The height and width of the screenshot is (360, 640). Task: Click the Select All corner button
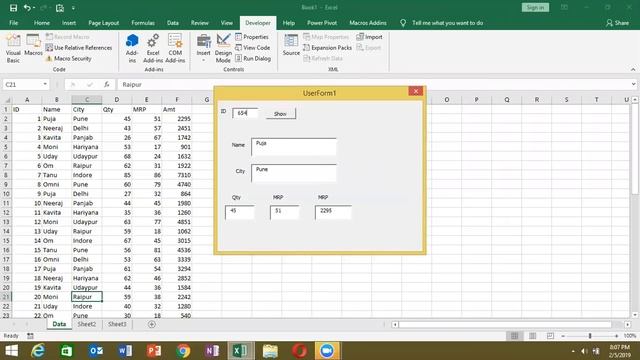pyautogui.click(x=6, y=100)
